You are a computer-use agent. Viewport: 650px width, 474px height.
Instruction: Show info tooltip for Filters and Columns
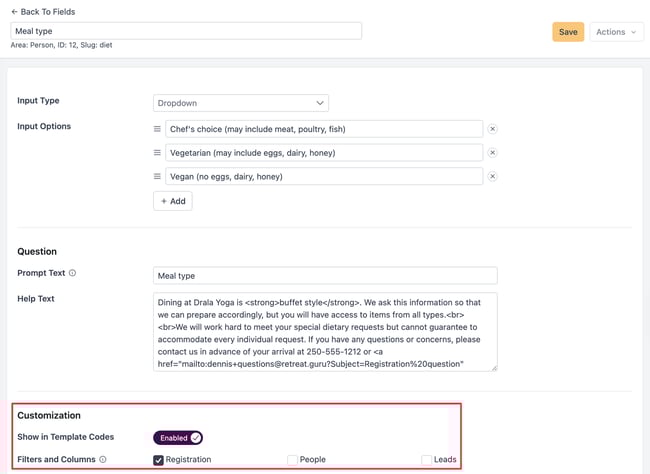coord(103,459)
